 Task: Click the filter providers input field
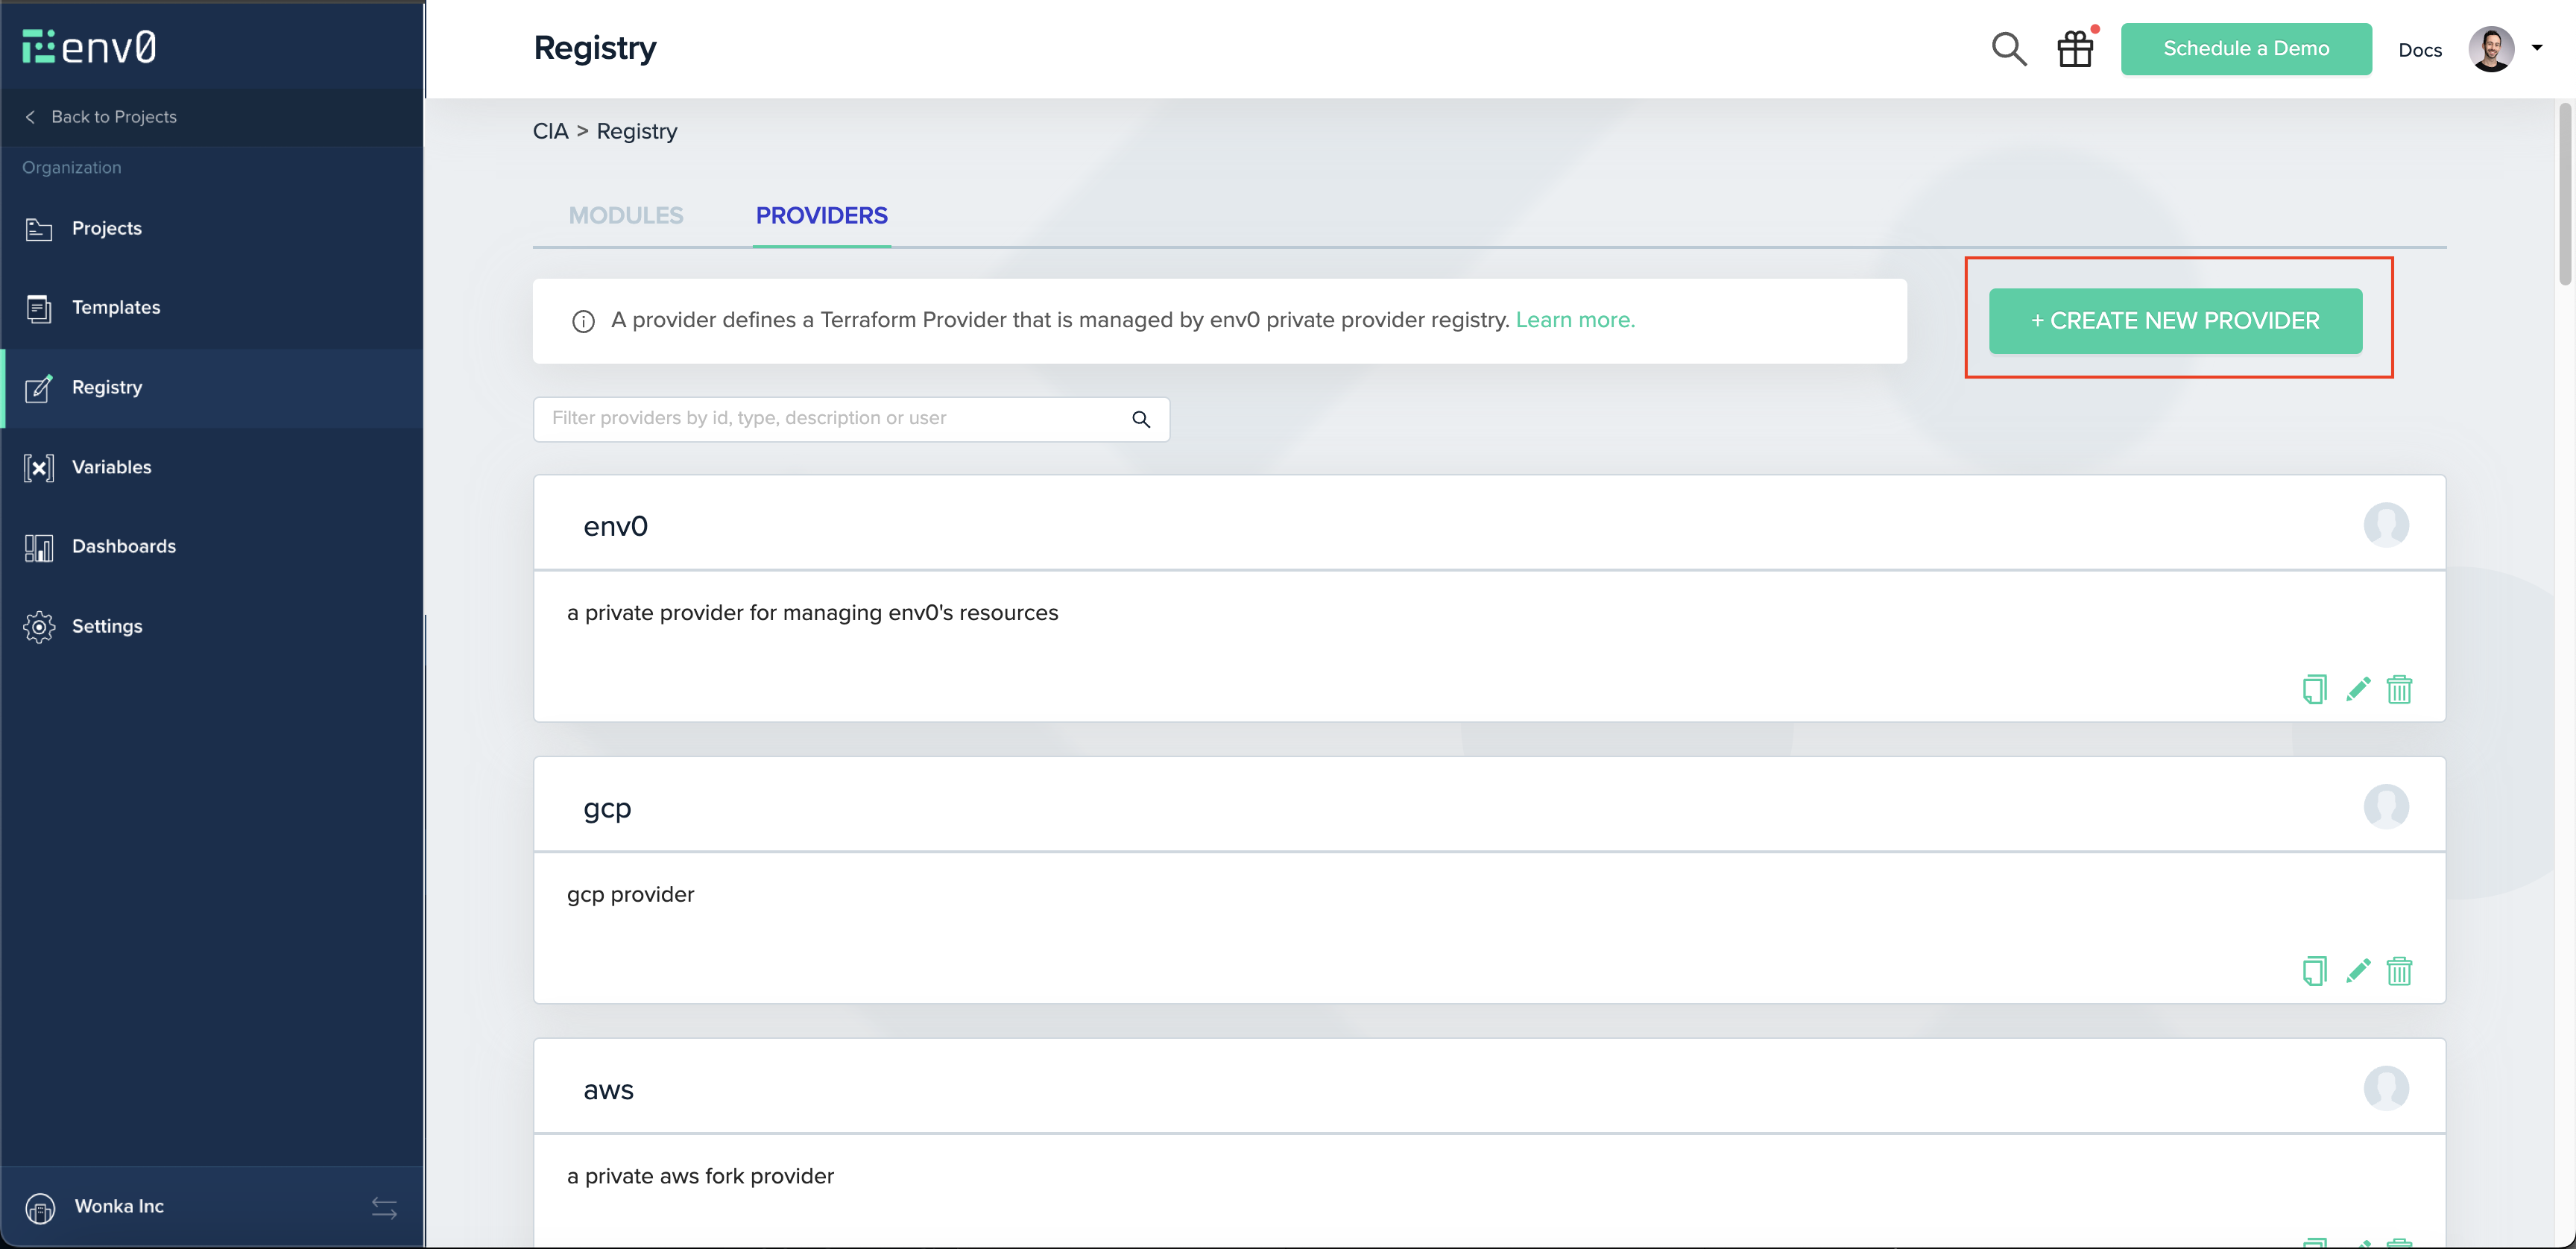pos(835,419)
